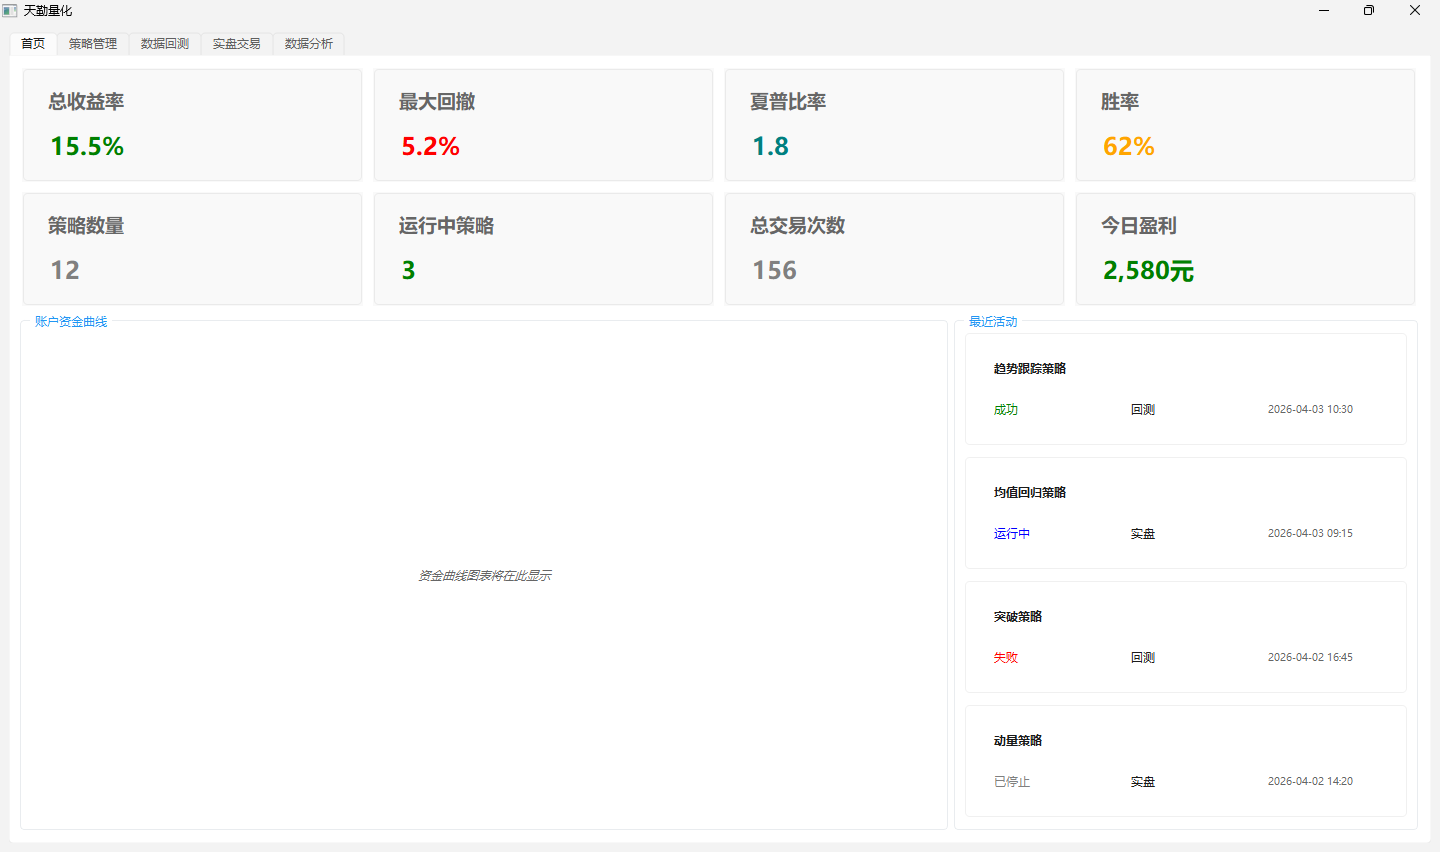Maximize or restore the application window
Viewport: 1440px width, 852px height.
pyautogui.click(x=1369, y=11)
